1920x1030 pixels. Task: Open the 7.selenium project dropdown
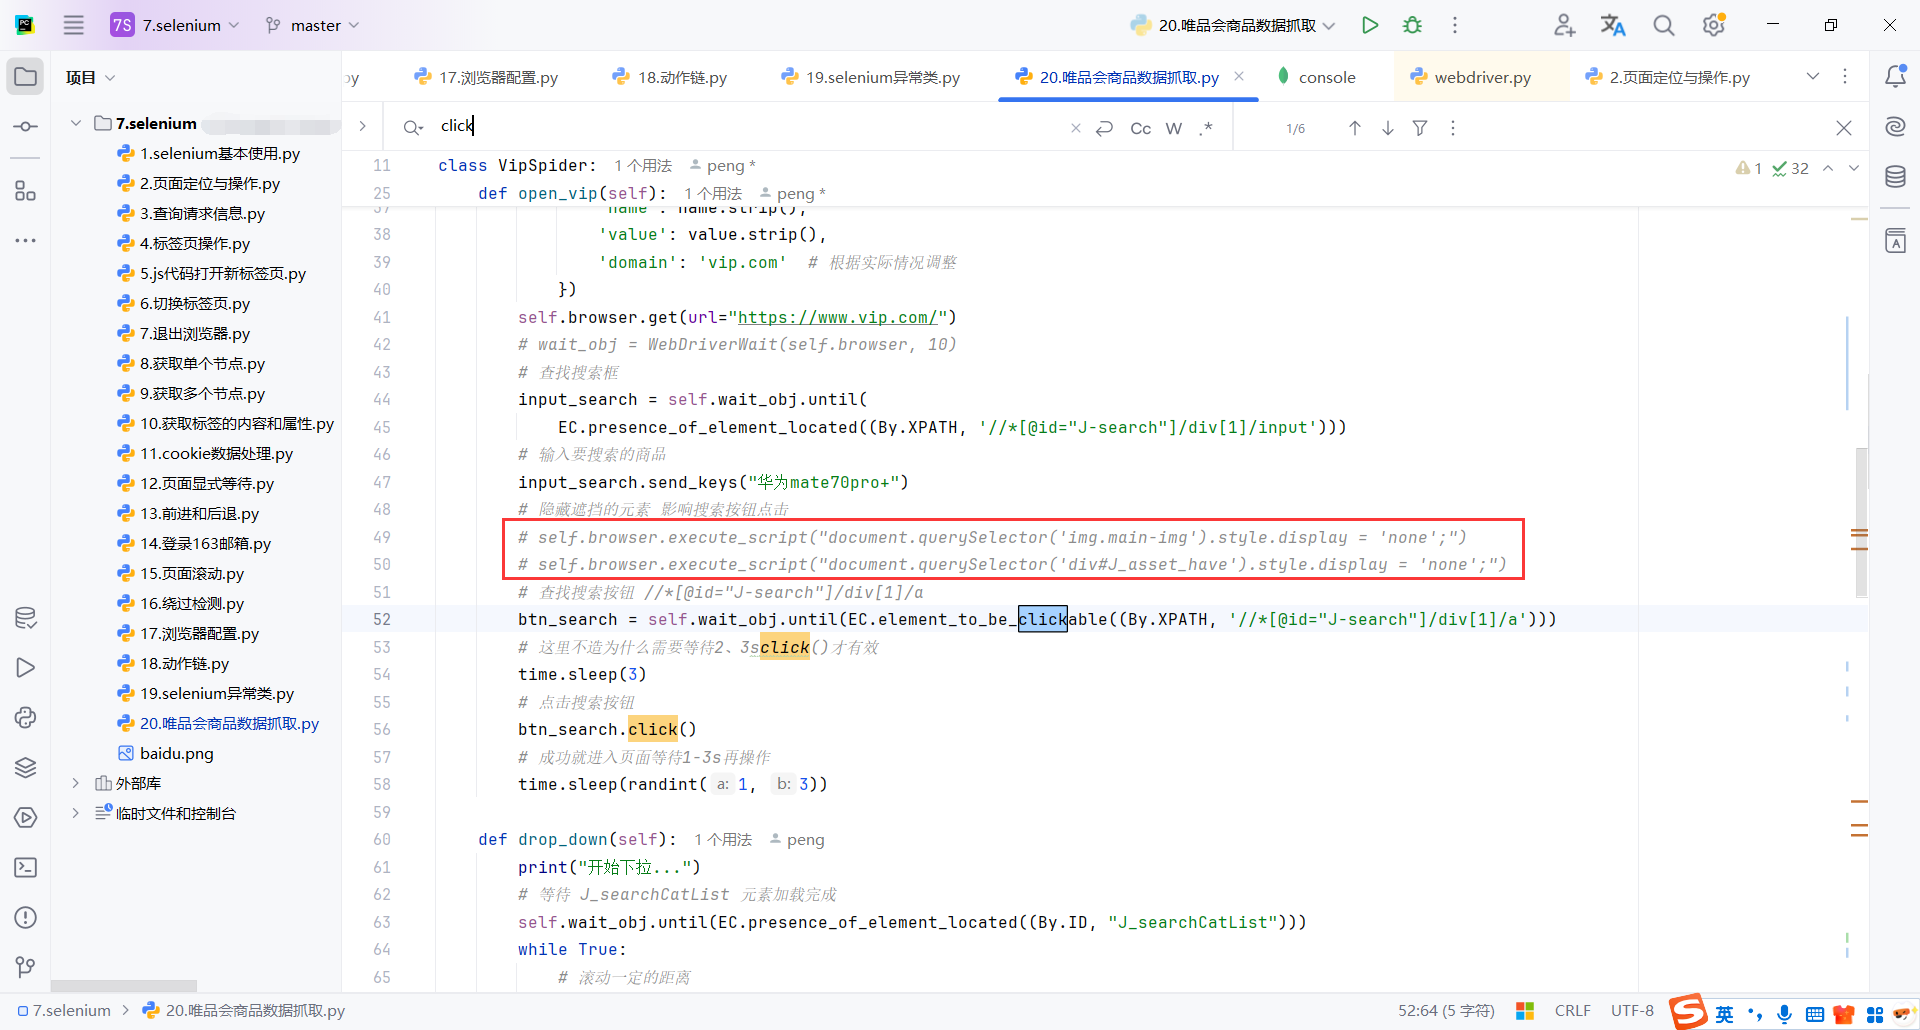click(x=175, y=25)
